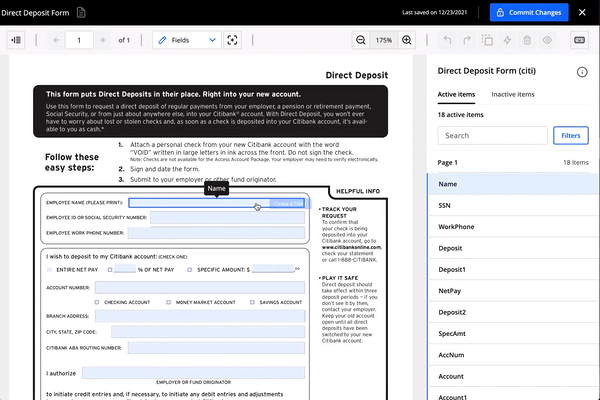This screenshot has width=600, height=400.
Task: Click the lightning bolt action icon
Action: tap(507, 40)
